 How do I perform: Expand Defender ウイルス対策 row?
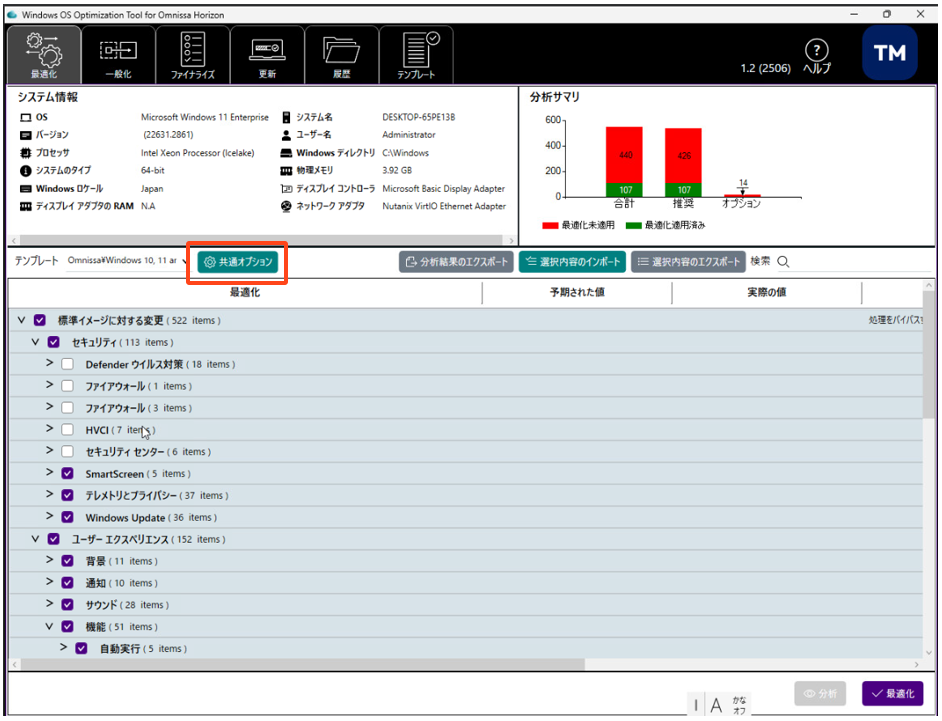pyautogui.click(x=50, y=363)
